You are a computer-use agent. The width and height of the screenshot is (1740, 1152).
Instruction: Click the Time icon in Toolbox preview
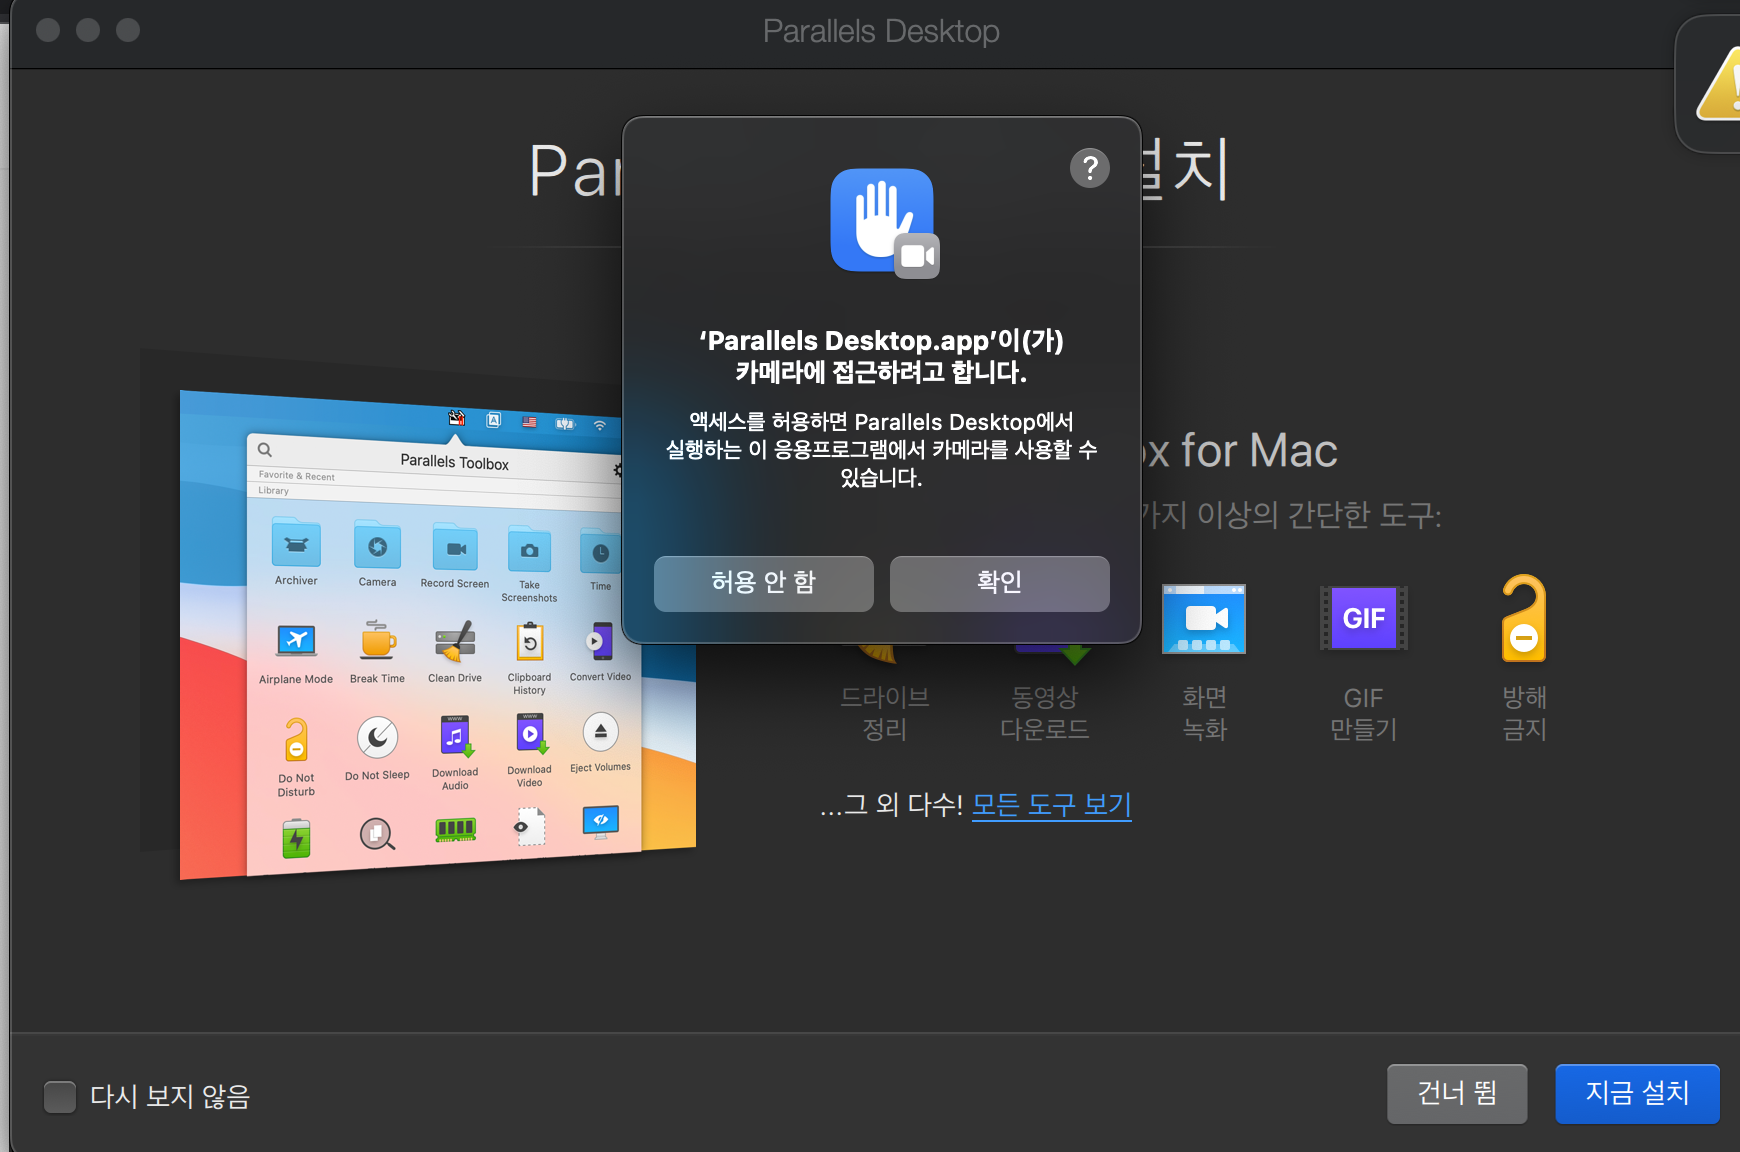coord(599,552)
